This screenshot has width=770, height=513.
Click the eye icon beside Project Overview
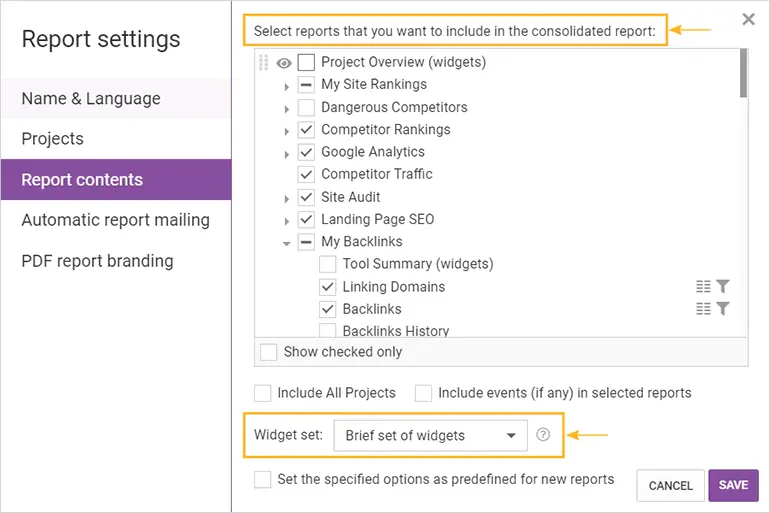pos(284,62)
